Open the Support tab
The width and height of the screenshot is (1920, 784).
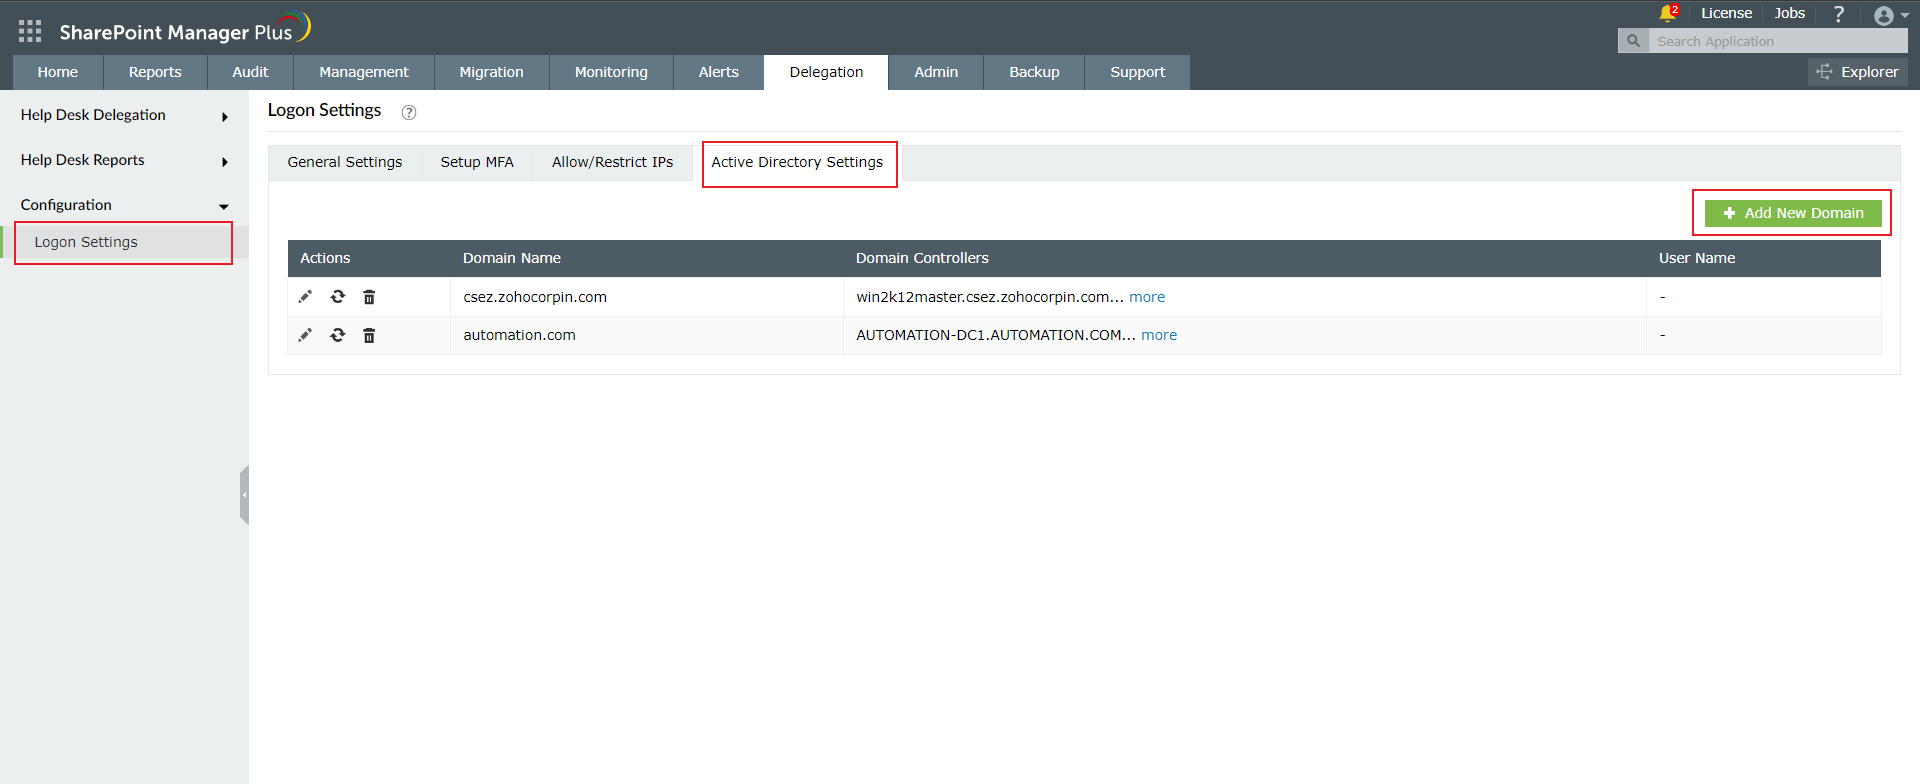(x=1137, y=72)
